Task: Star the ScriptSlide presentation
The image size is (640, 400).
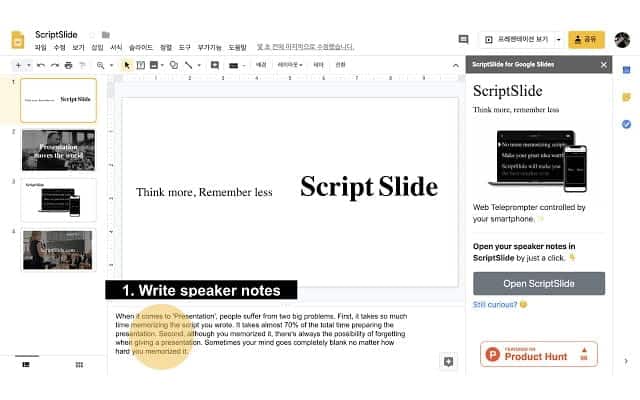Action: 92,35
